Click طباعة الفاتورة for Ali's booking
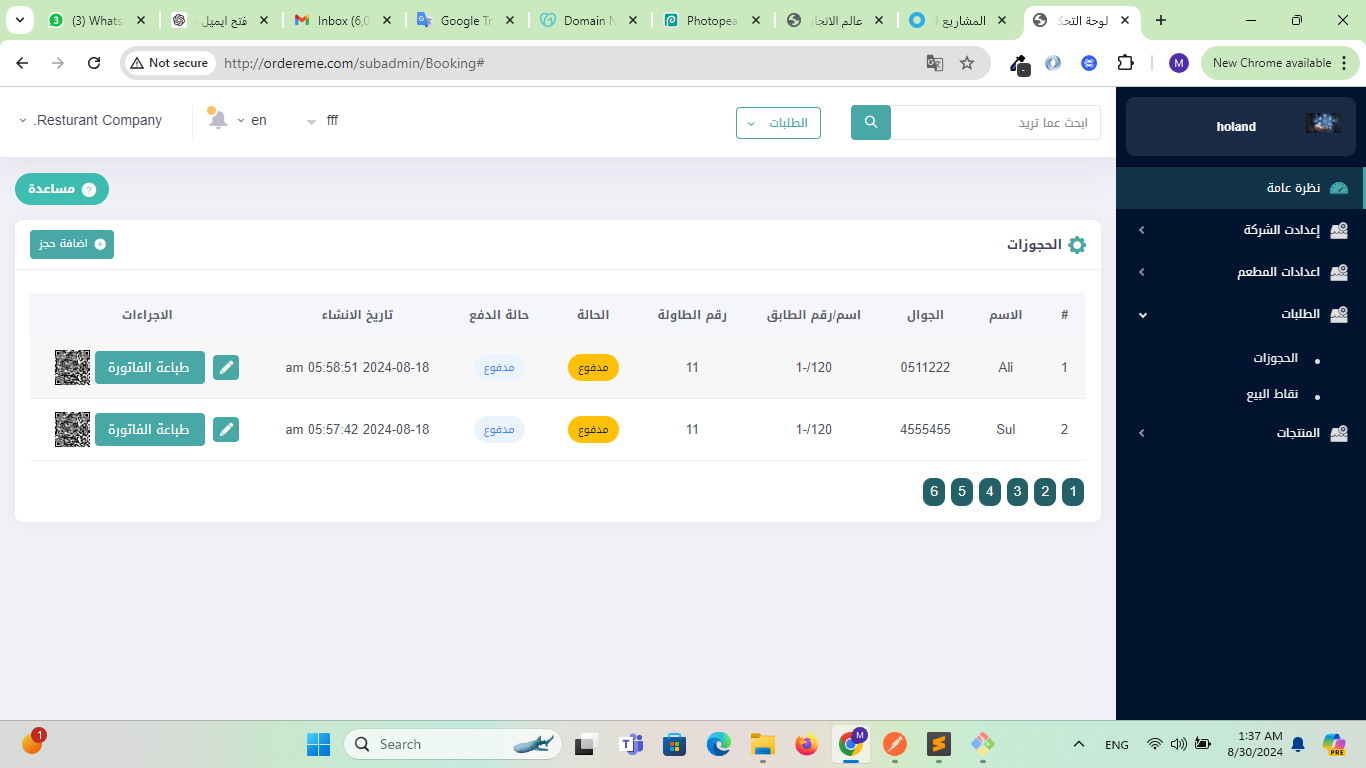Viewport: 1366px width, 768px height. pyautogui.click(x=150, y=368)
